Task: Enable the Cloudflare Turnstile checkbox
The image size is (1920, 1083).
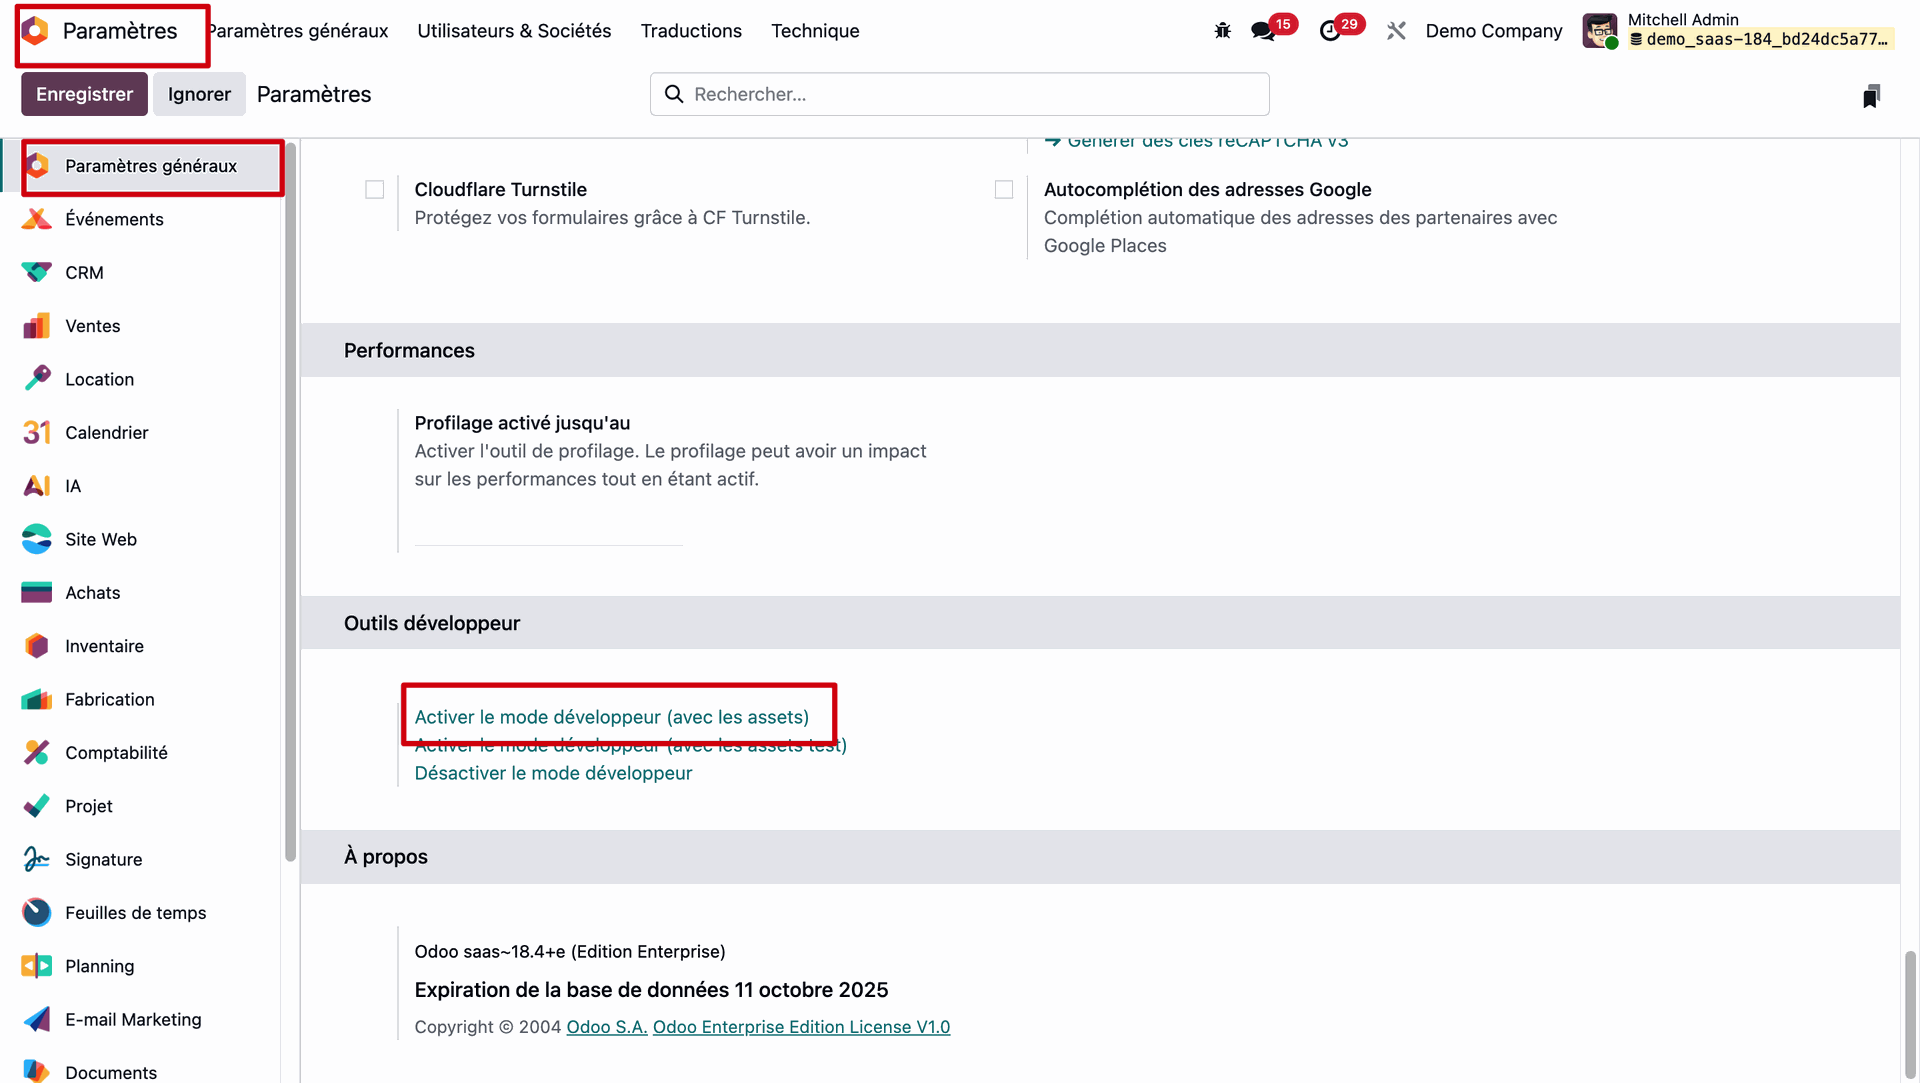Action: (375, 190)
